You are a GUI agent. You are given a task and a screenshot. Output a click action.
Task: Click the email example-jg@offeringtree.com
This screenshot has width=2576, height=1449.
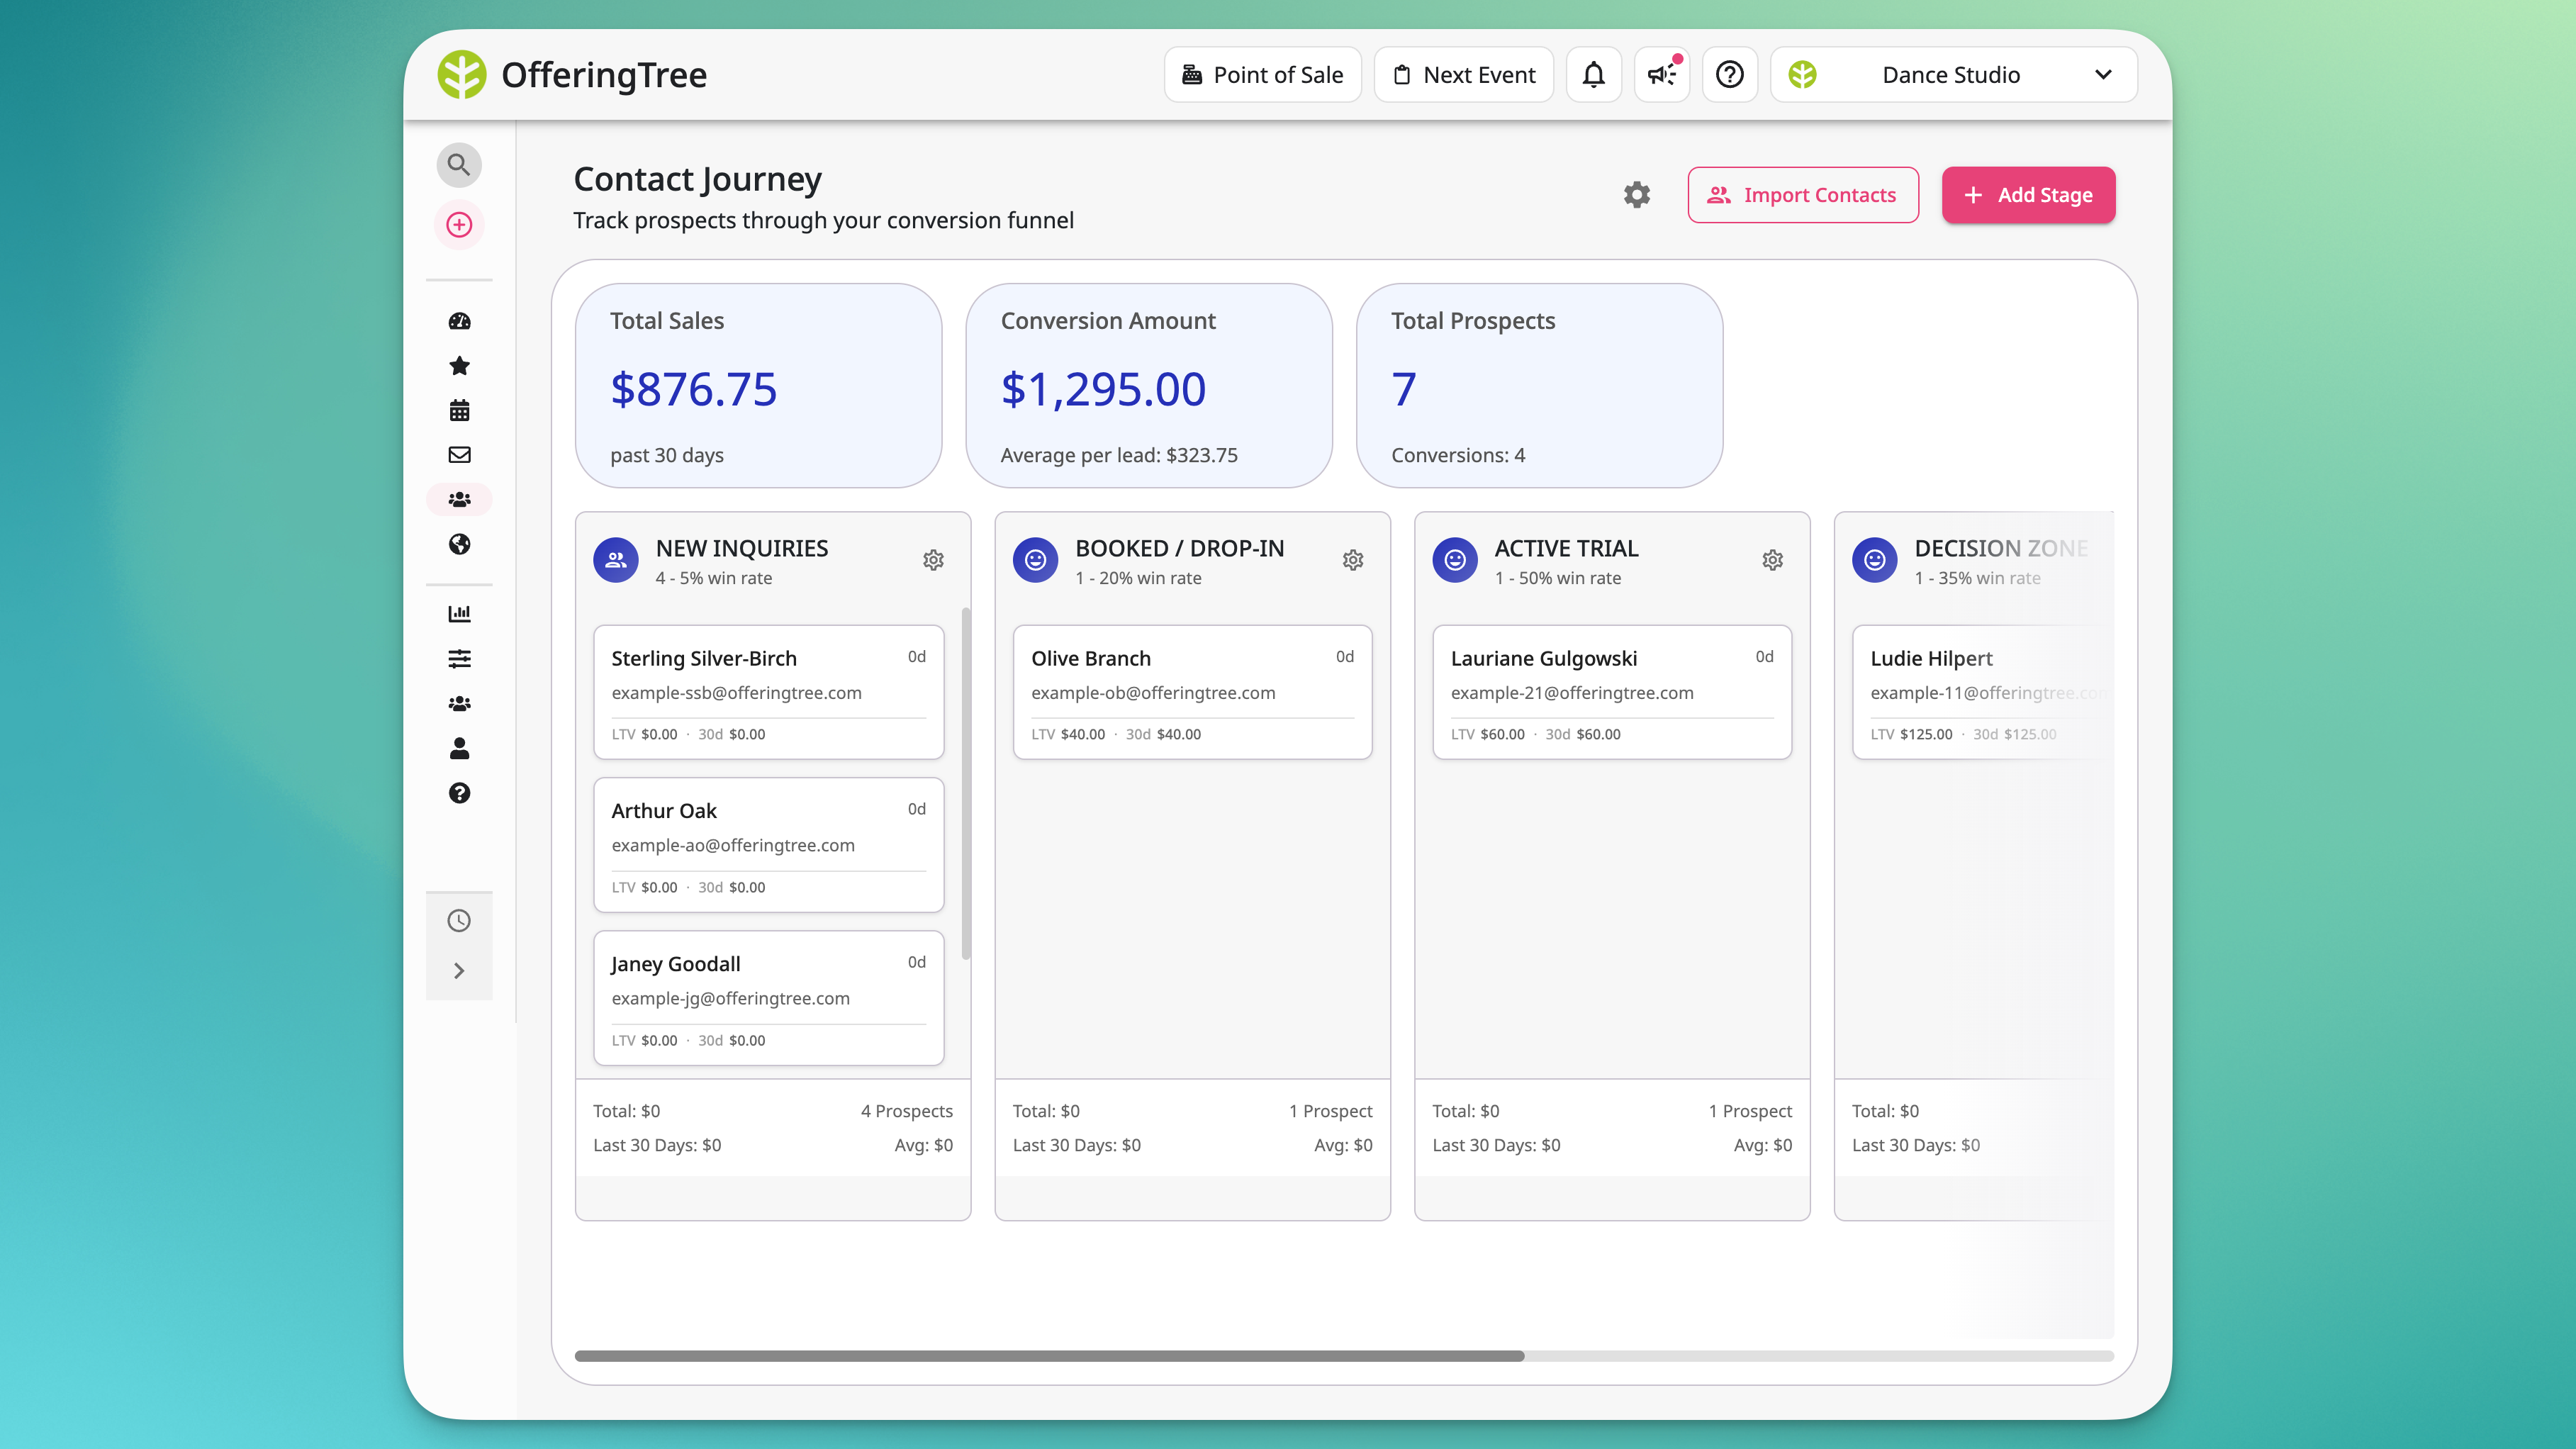click(730, 998)
